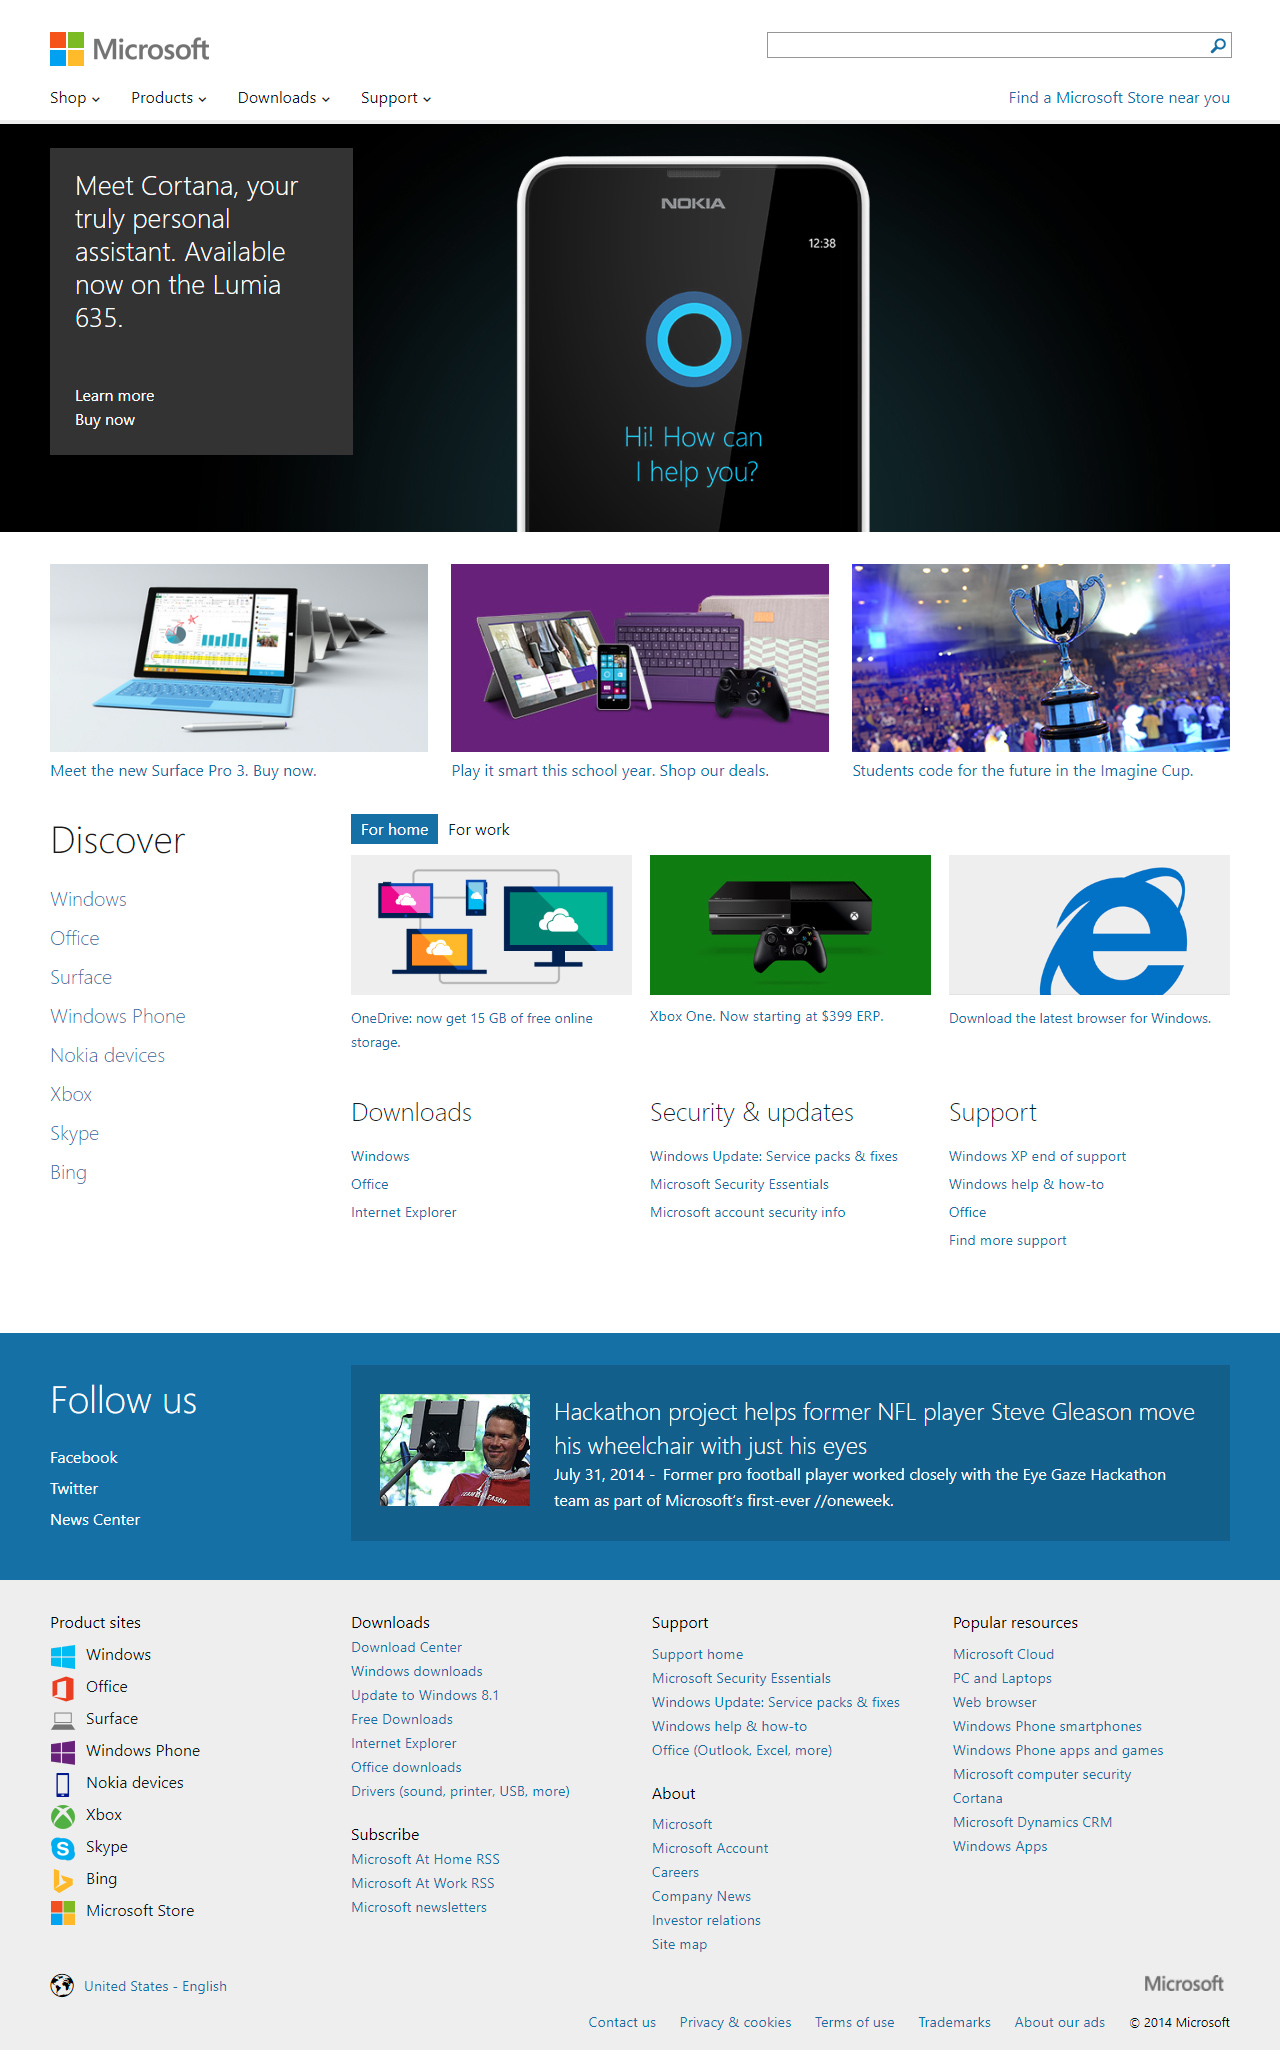The image size is (1280, 2070).
Task: Click Students code for the future link
Action: tap(1023, 771)
